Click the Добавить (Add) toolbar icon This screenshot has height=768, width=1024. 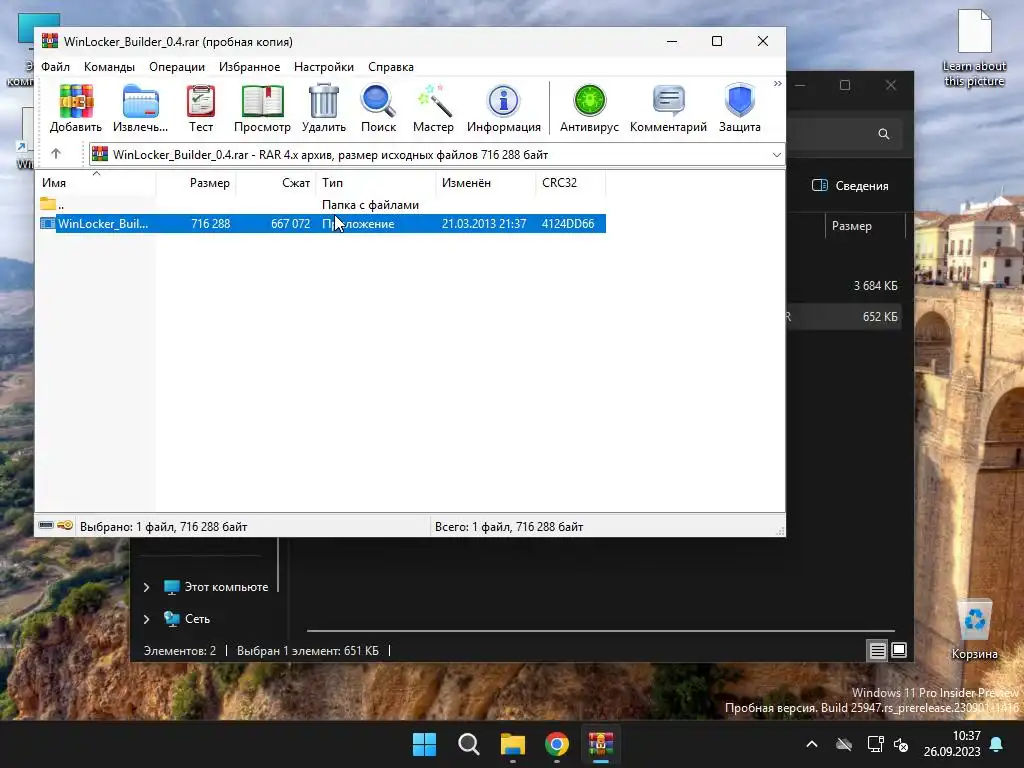[x=76, y=108]
